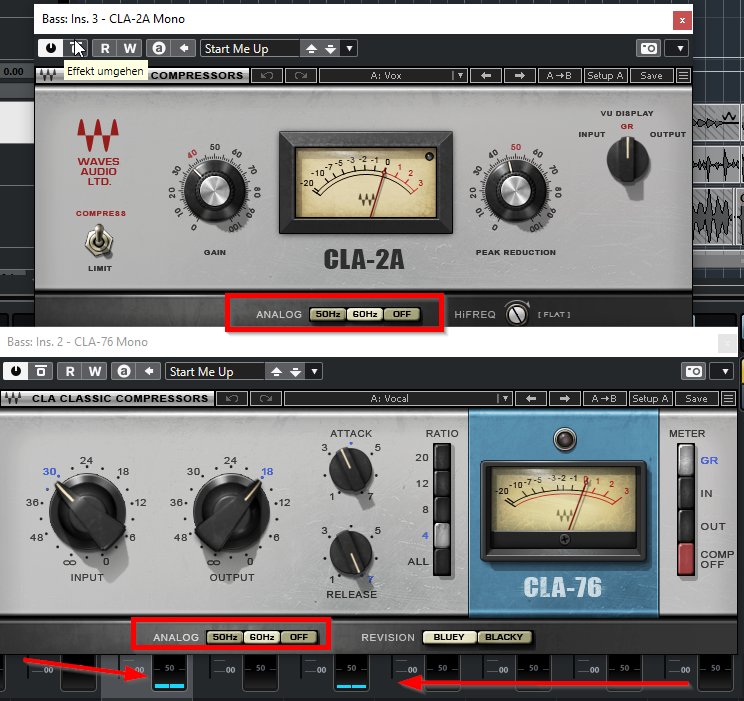Click the undo arrow in CLA-2A Waves toolbar
744x701 pixels.
(x=266, y=76)
